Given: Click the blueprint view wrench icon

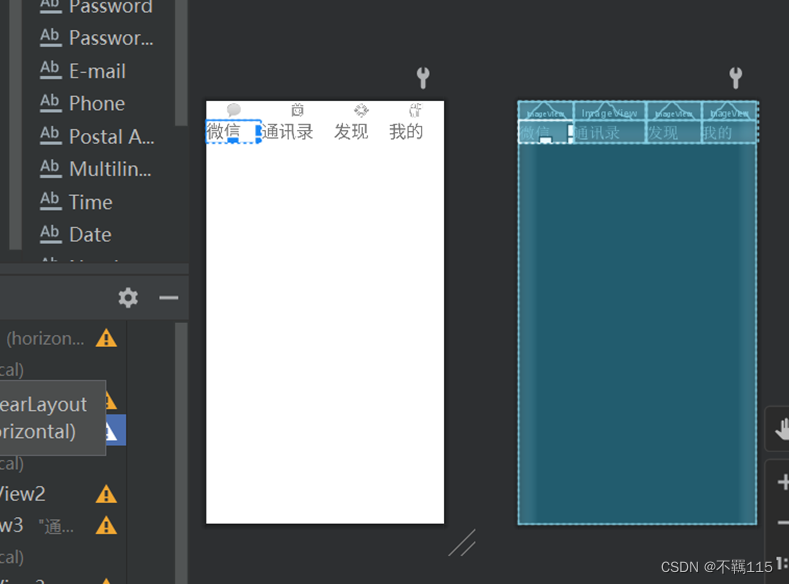Looking at the screenshot, I should pos(736,78).
